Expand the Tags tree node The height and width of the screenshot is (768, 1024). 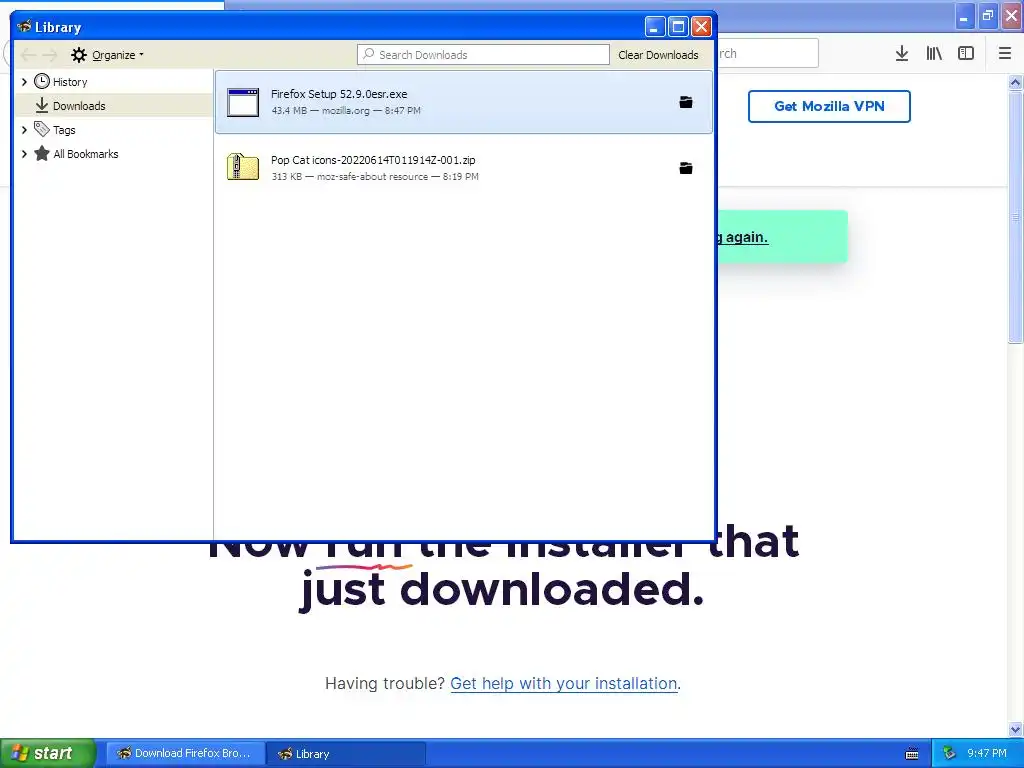coord(24,130)
